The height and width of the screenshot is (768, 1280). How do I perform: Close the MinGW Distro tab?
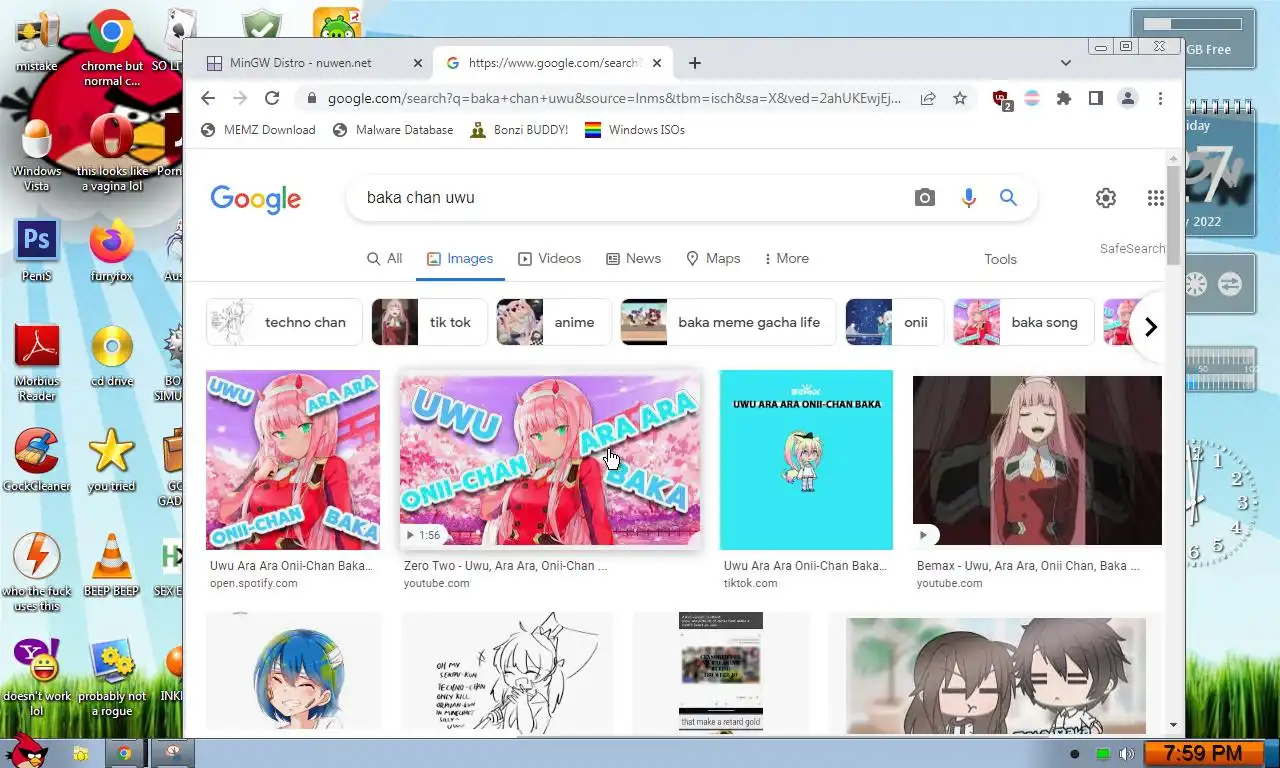(418, 62)
